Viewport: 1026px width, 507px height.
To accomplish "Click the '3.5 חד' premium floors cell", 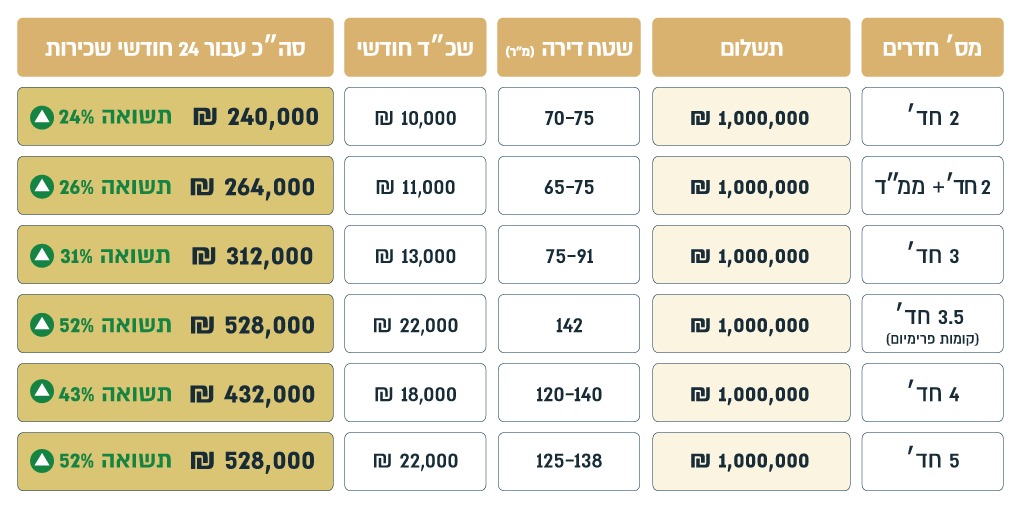I will tap(932, 324).
